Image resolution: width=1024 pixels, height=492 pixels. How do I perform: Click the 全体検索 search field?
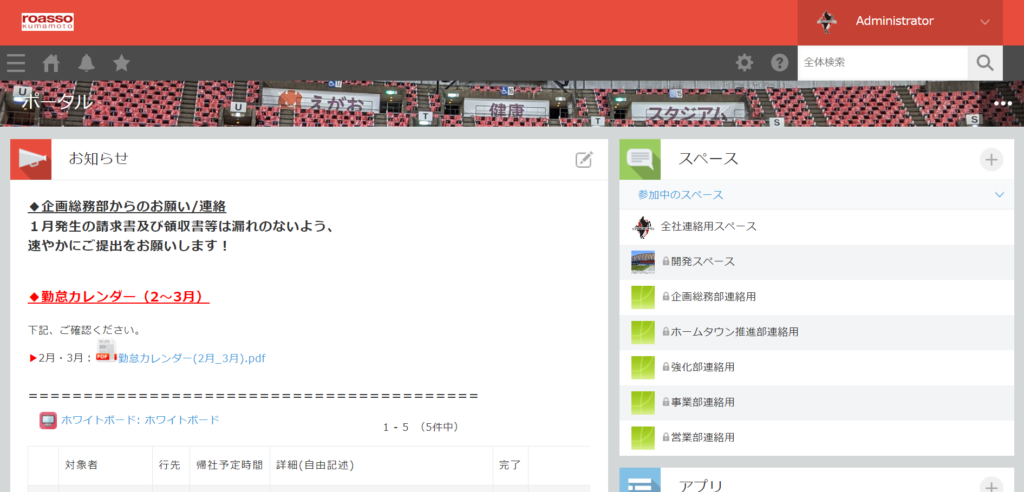[x=882, y=63]
